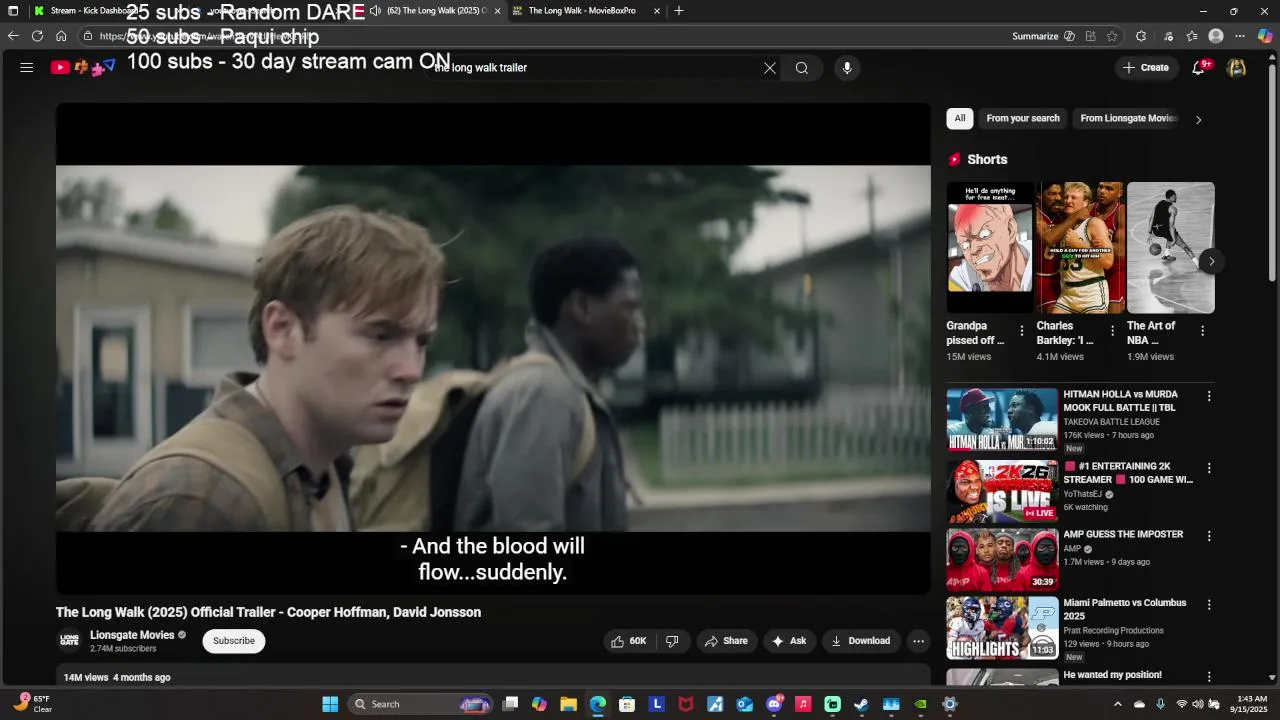
Task: Open options for AMP GUESS THE IMPOSTER video
Action: pos(1209,536)
